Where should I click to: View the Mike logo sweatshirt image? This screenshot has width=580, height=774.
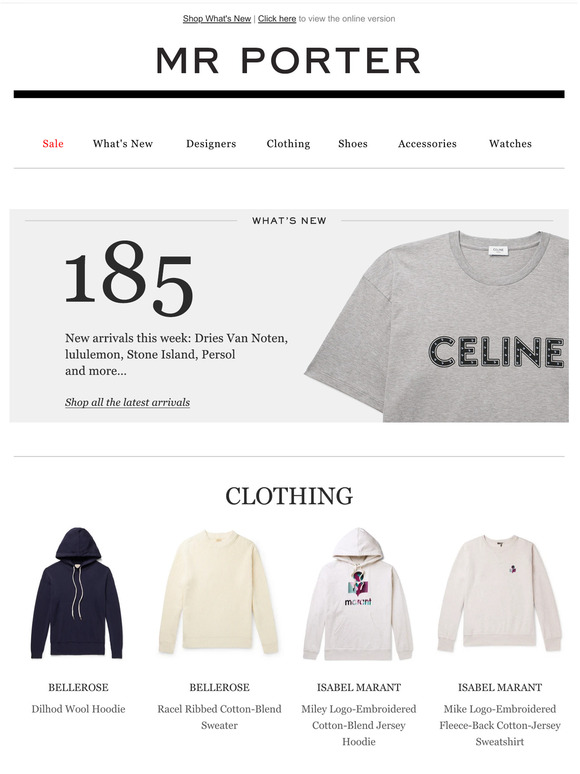coord(500,593)
